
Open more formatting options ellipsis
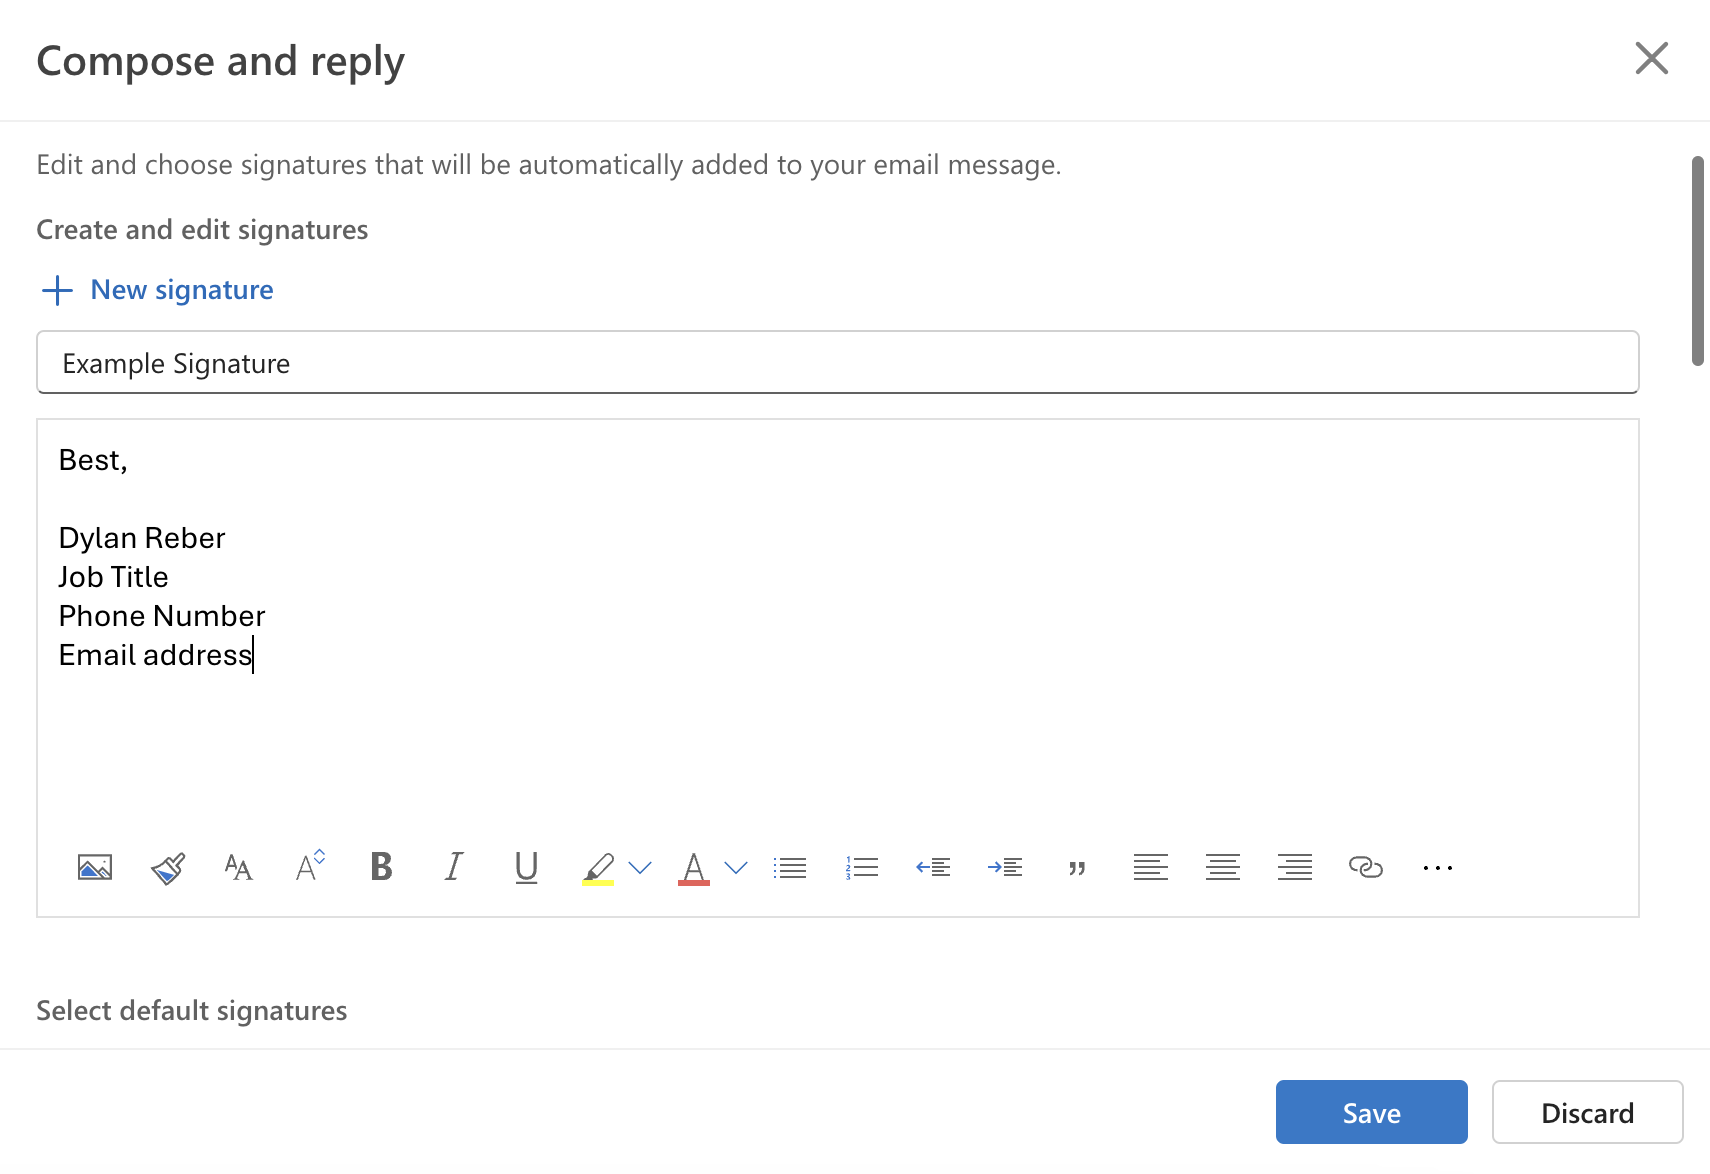pos(1438,867)
